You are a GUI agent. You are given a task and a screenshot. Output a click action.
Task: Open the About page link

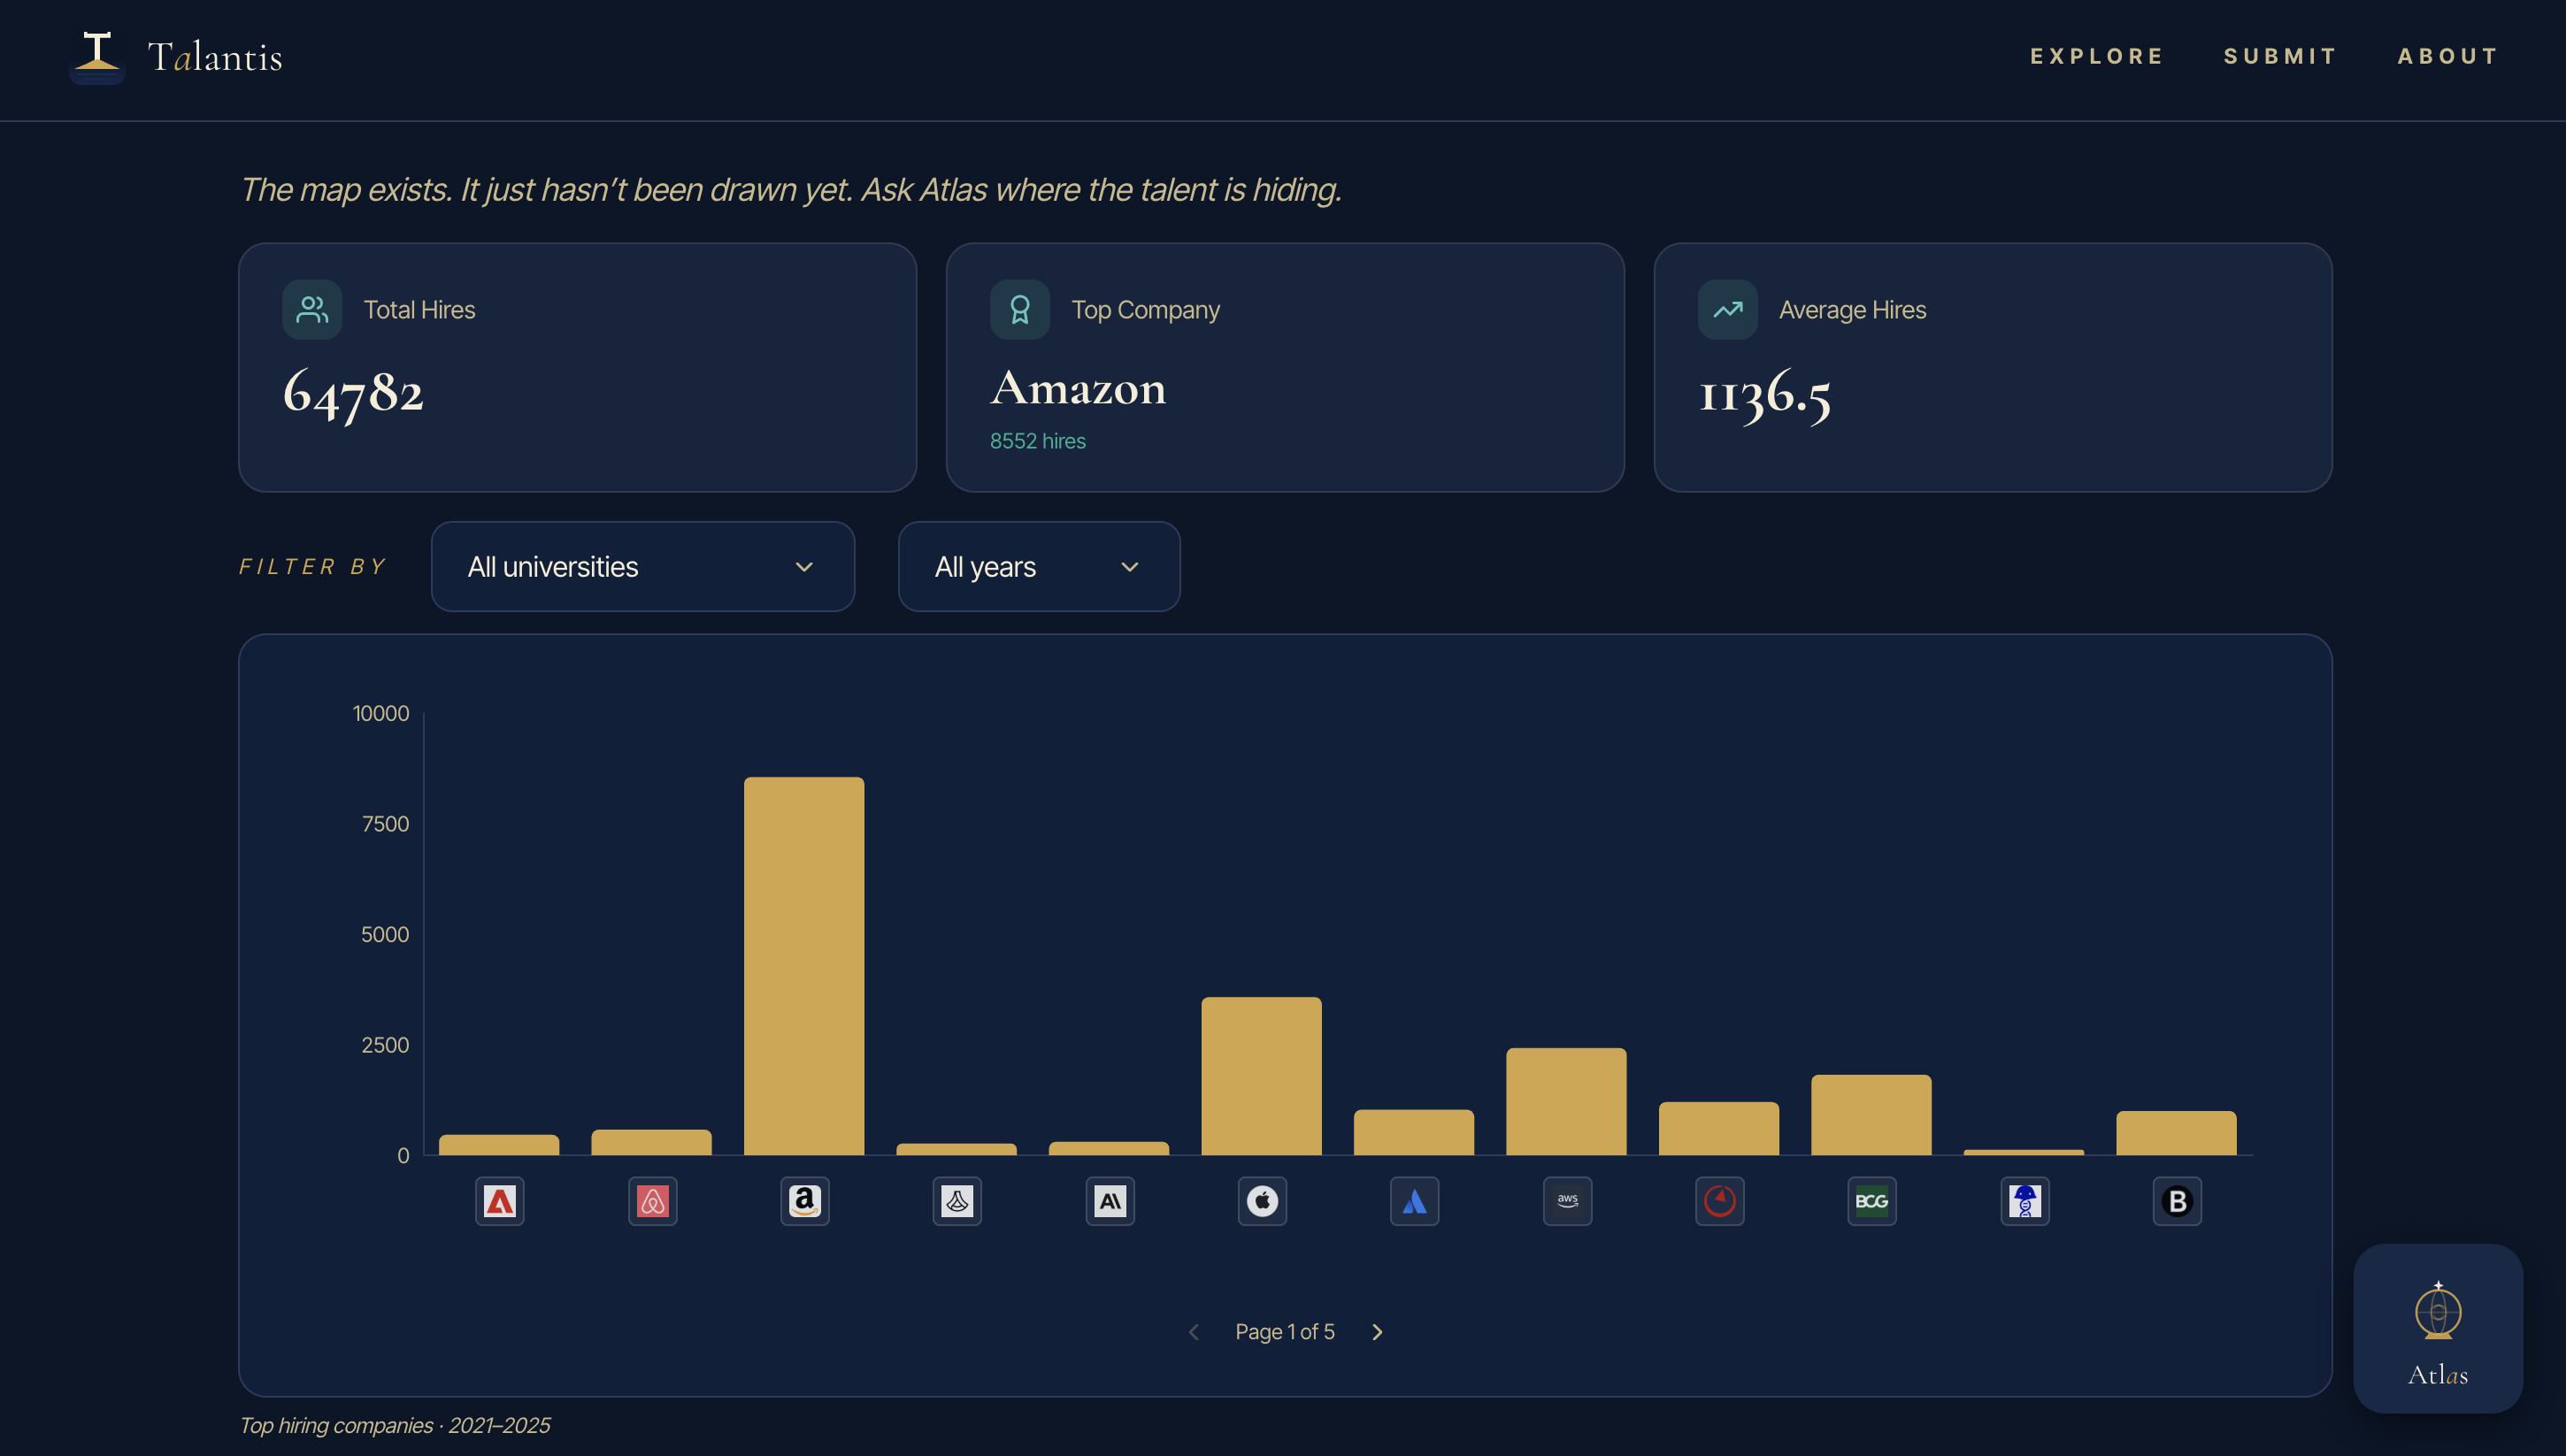(2447, 56)
